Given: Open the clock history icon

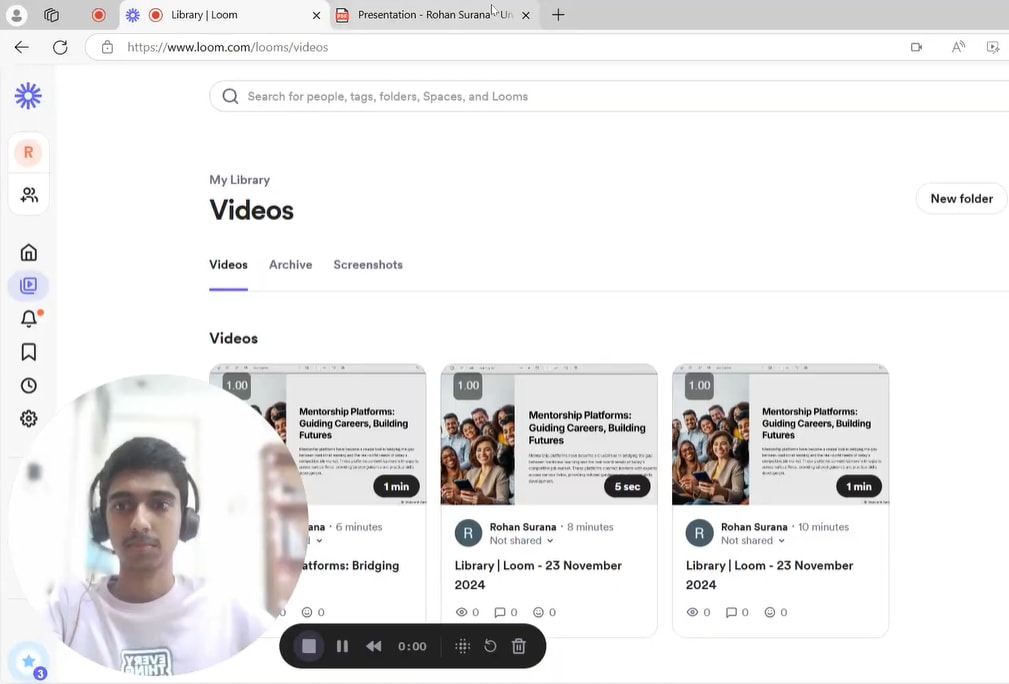Looking at the screenshot, I should (29, 385).
